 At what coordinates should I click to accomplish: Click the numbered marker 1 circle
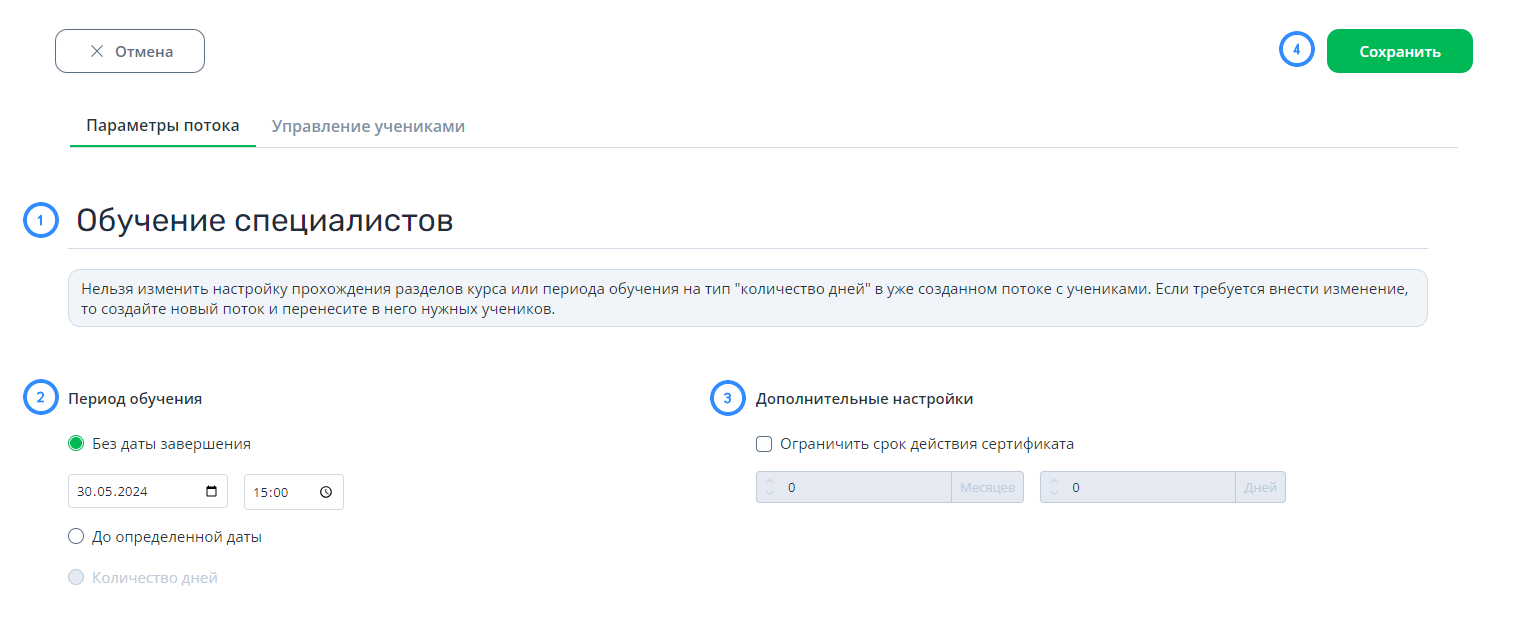coord(40,221)
